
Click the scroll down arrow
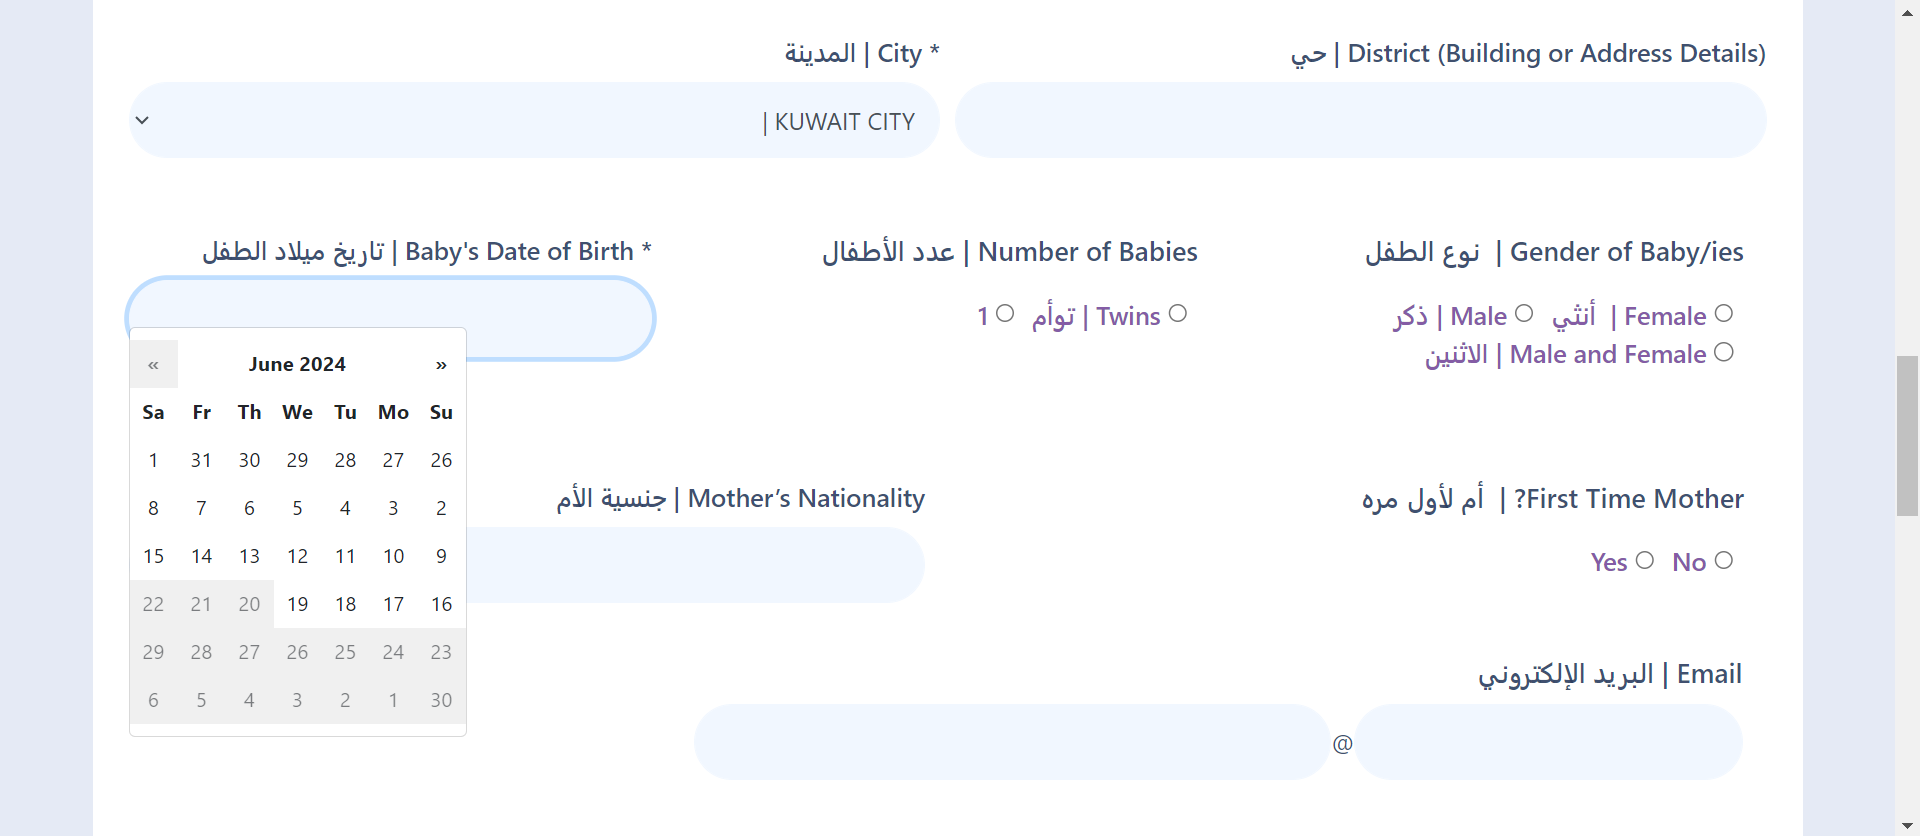(1907, 826)
